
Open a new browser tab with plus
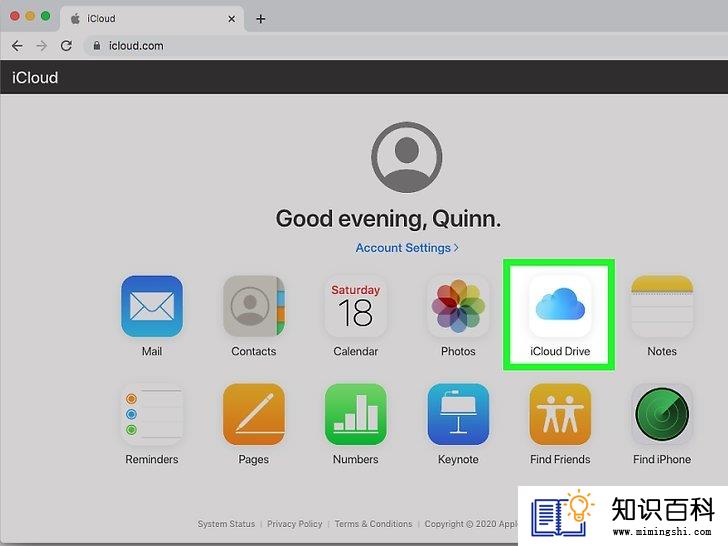coord(261,19)
